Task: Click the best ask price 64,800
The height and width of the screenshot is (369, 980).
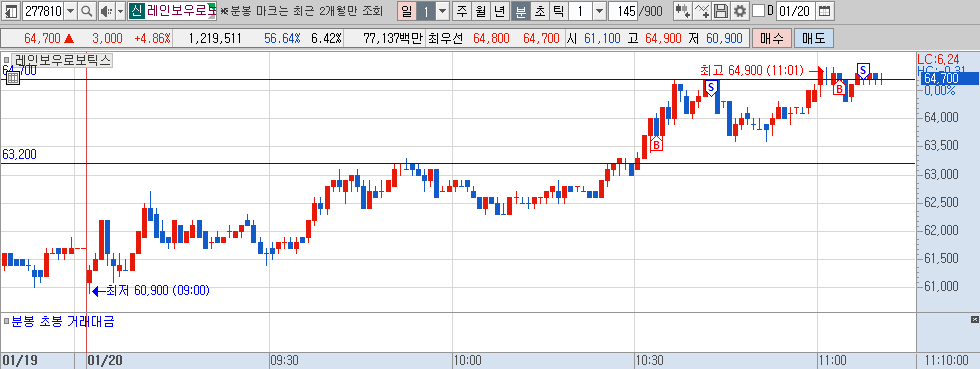Action: coord(491,38)
